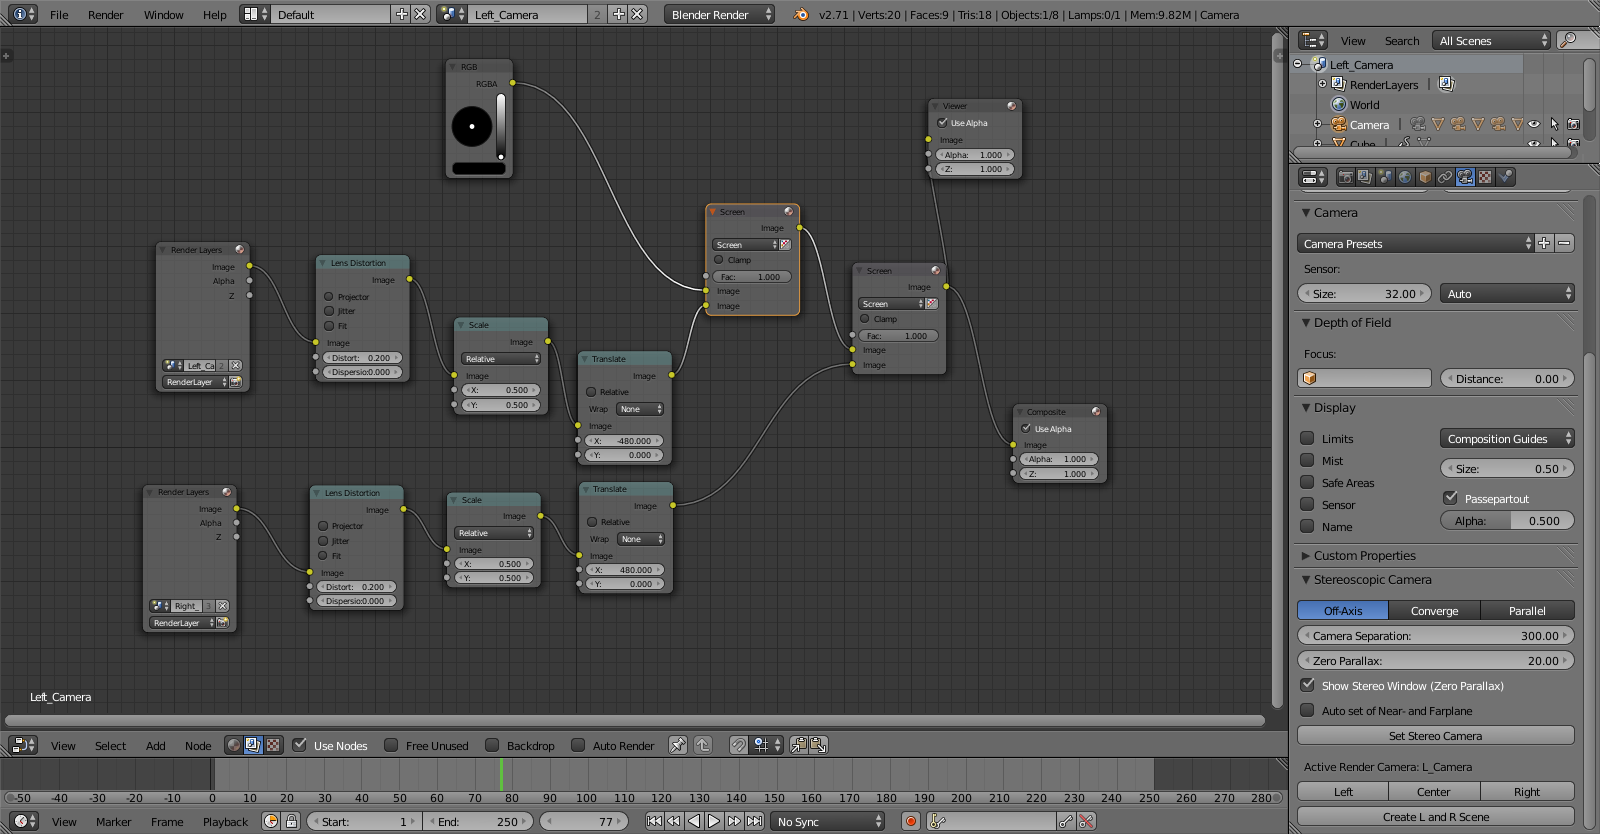
Task: Select the Converge stereo mode button
Action: click(1434, 610)
